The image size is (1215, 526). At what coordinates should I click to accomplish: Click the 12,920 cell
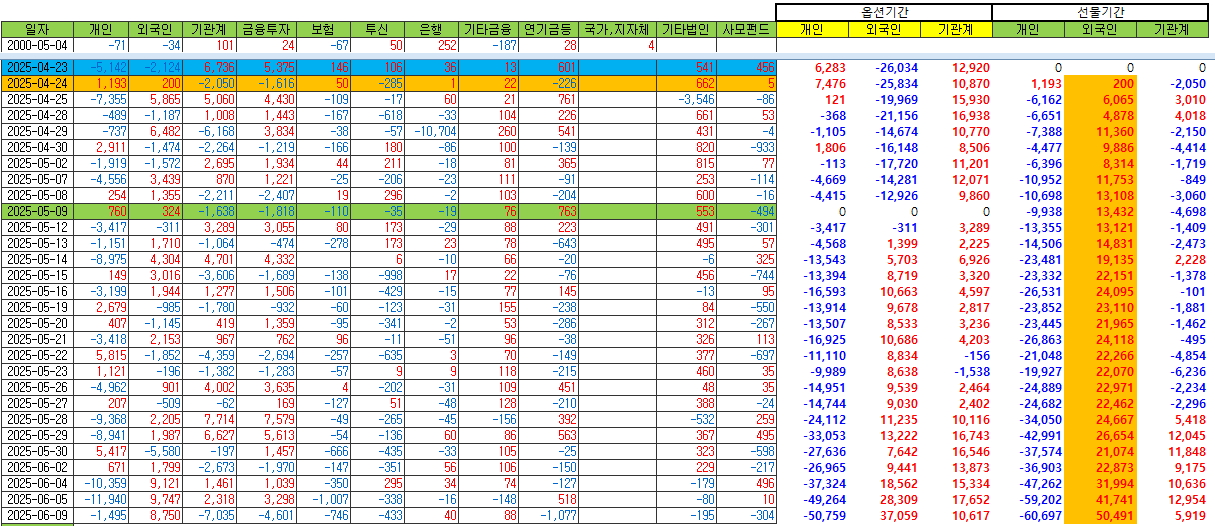(x=955, y=67)
